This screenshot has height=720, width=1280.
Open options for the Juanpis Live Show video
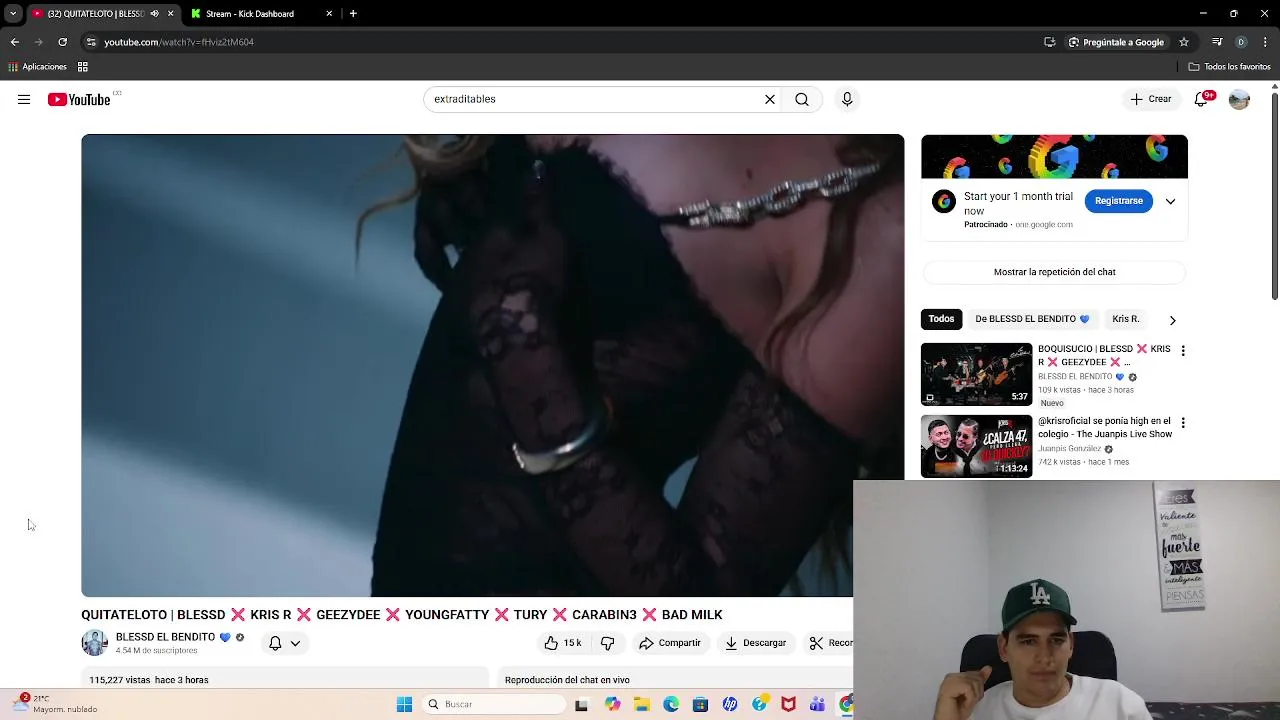(x=1183, y=423)
